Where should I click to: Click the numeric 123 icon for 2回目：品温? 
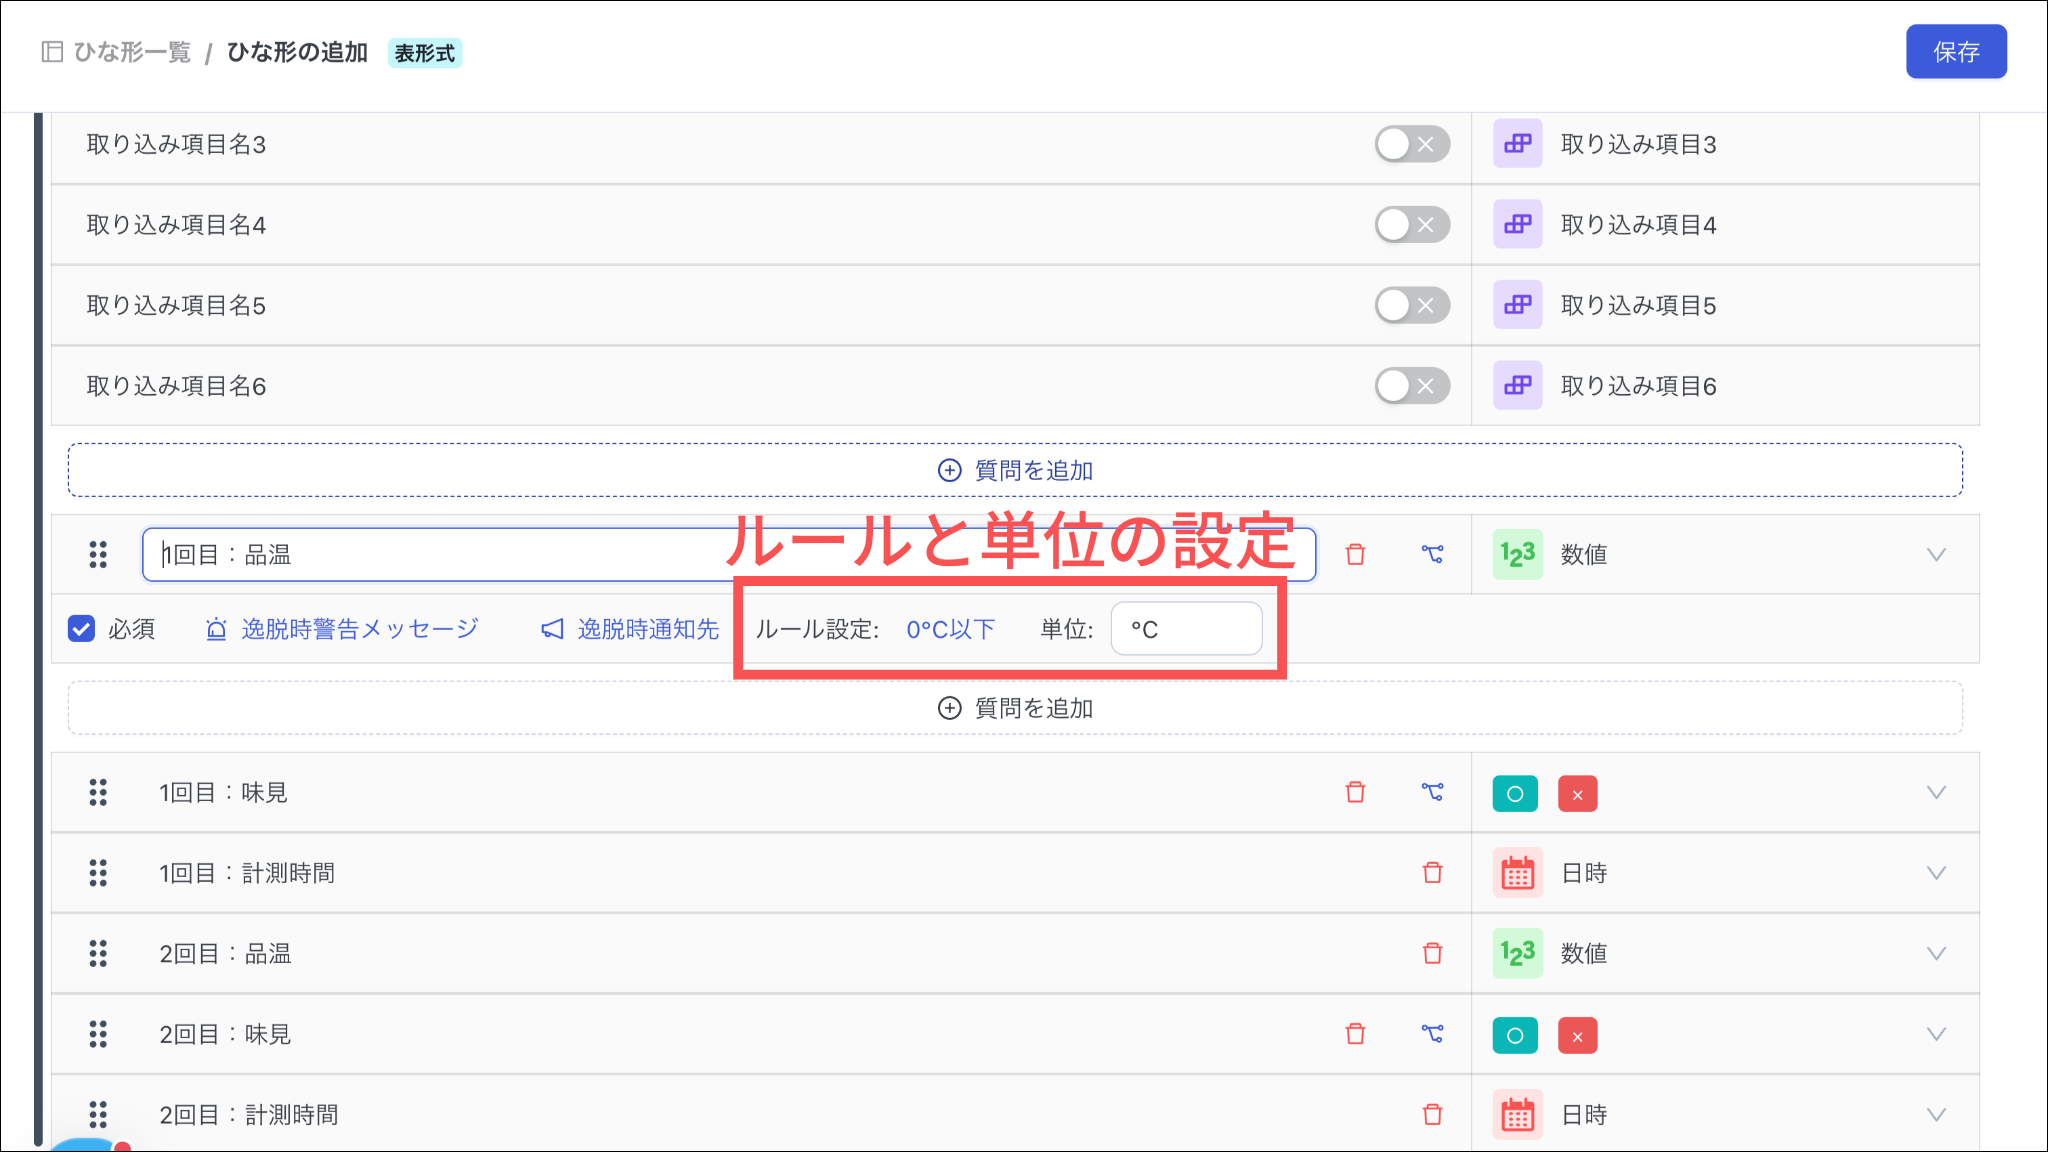[x=1517, y=953]
